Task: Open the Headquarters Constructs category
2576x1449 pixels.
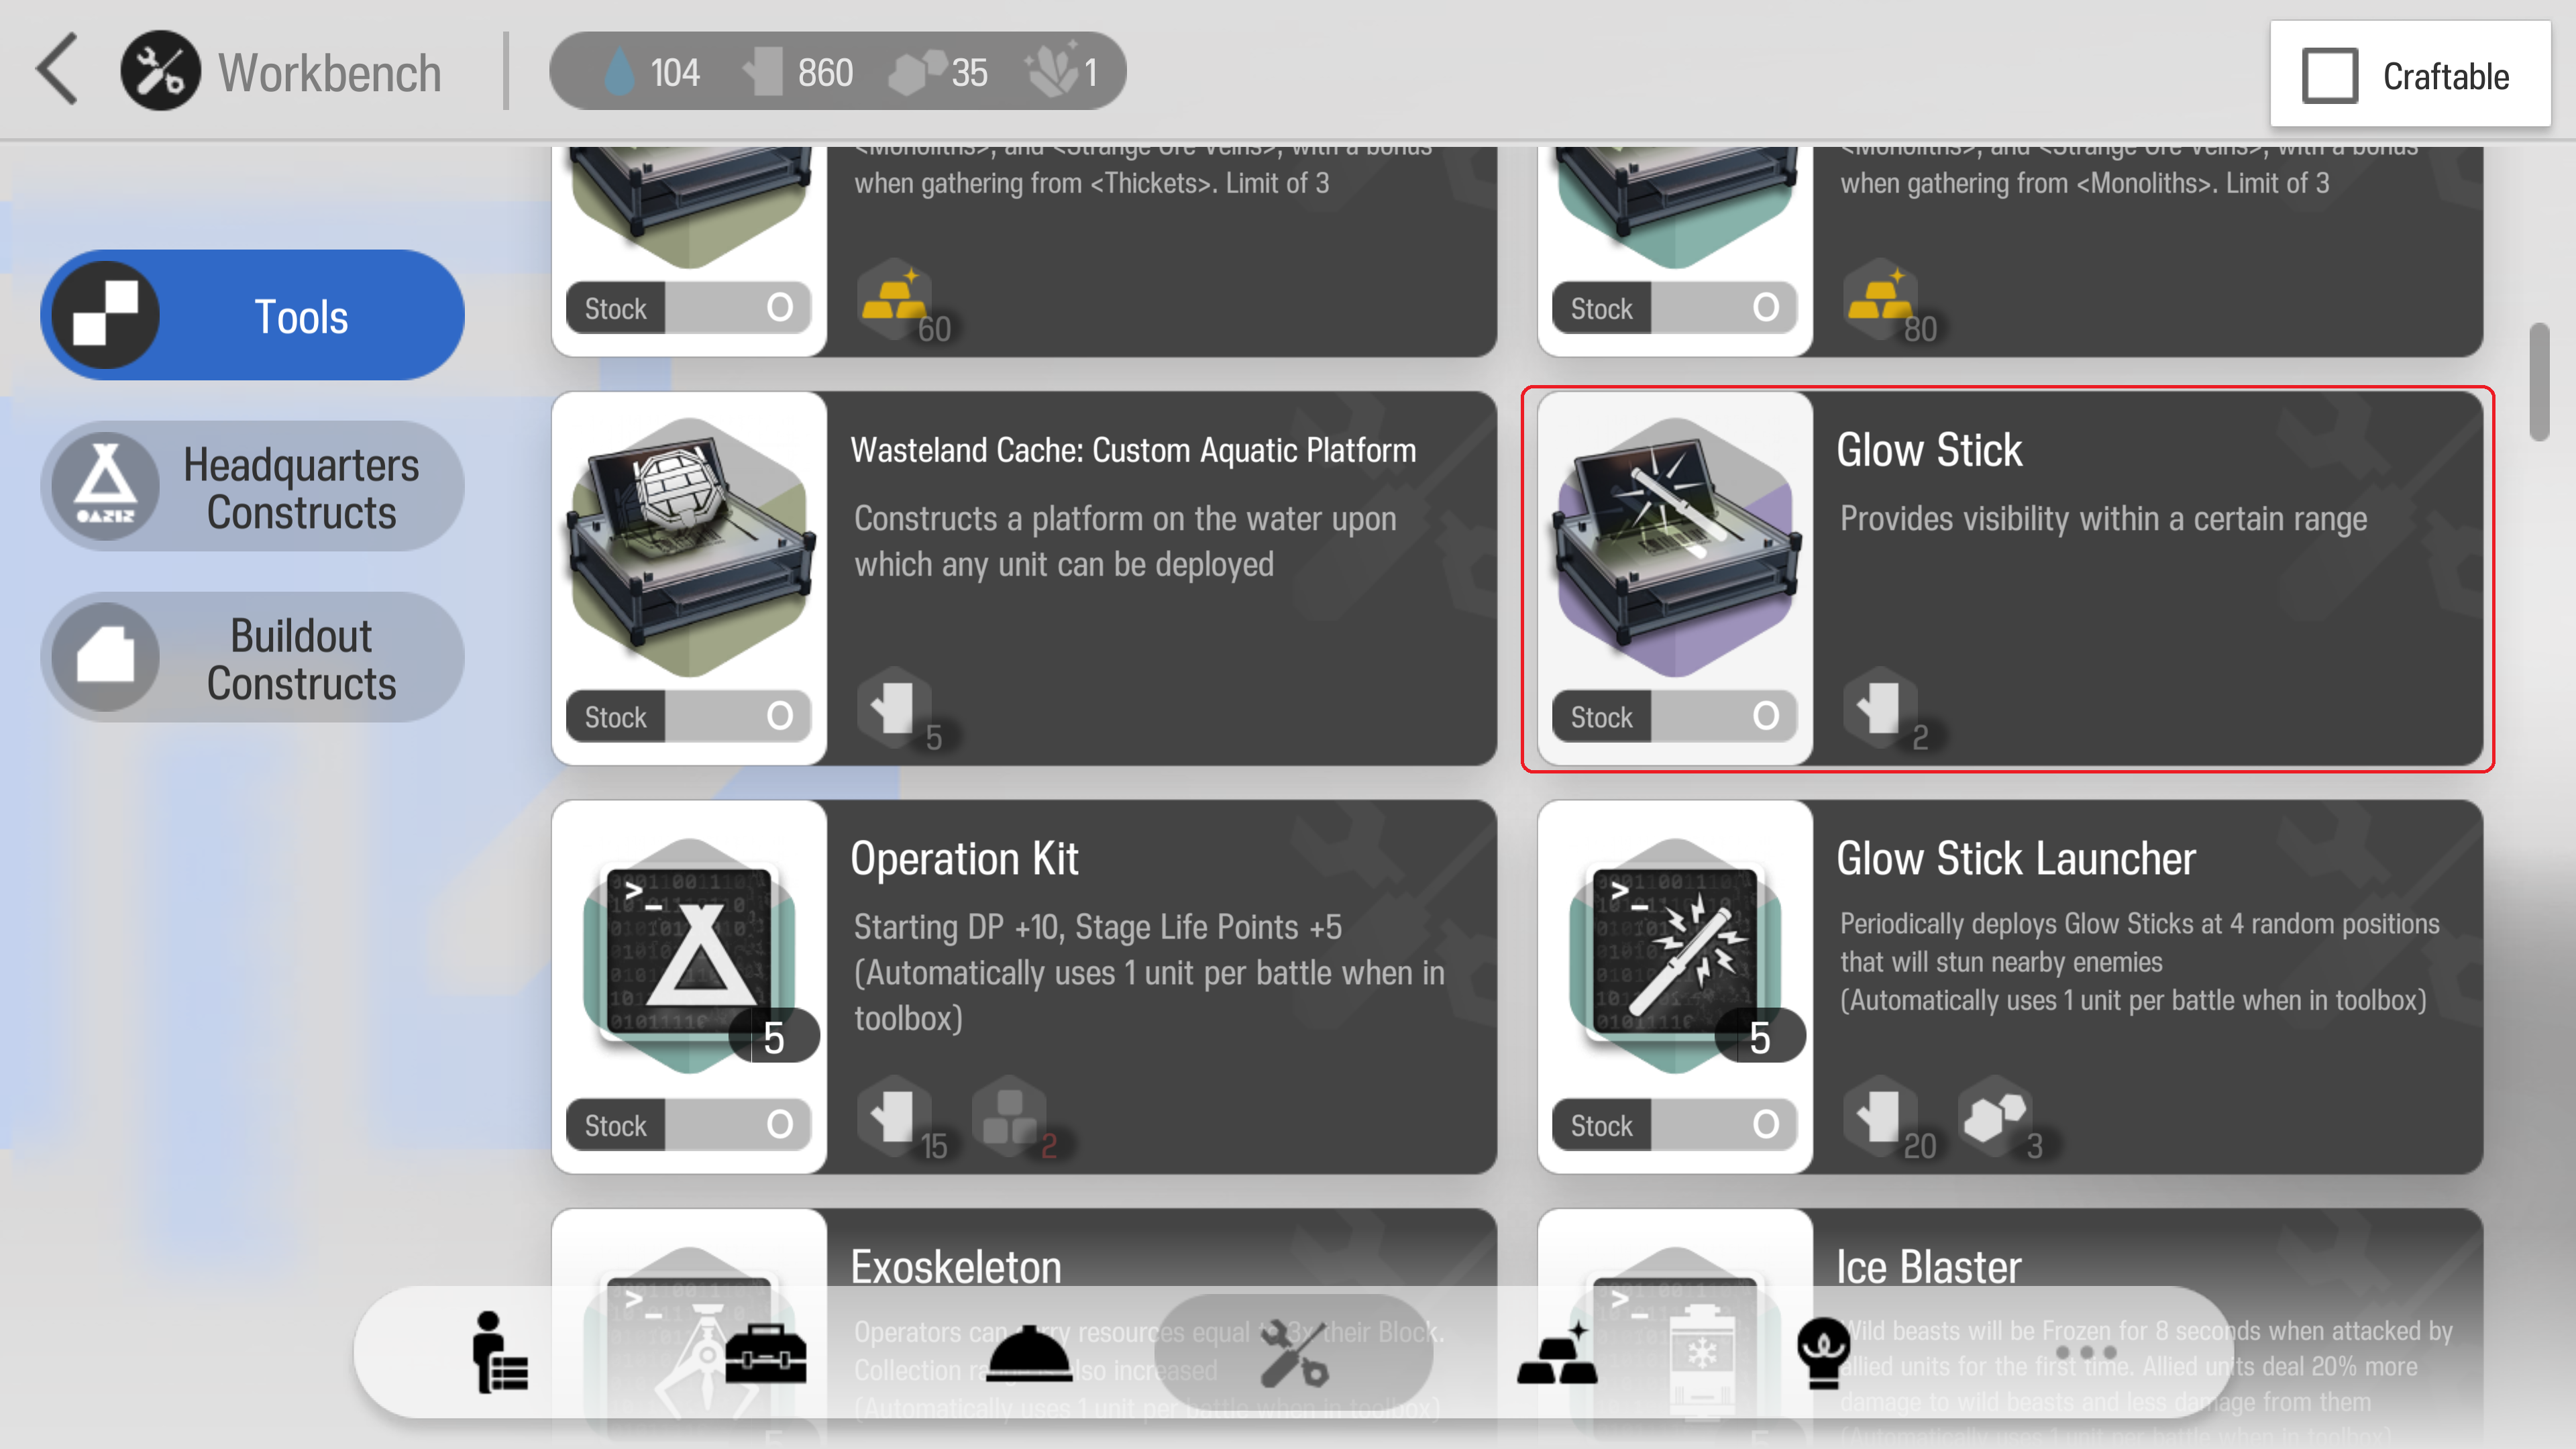Action: tap(252, 487)
